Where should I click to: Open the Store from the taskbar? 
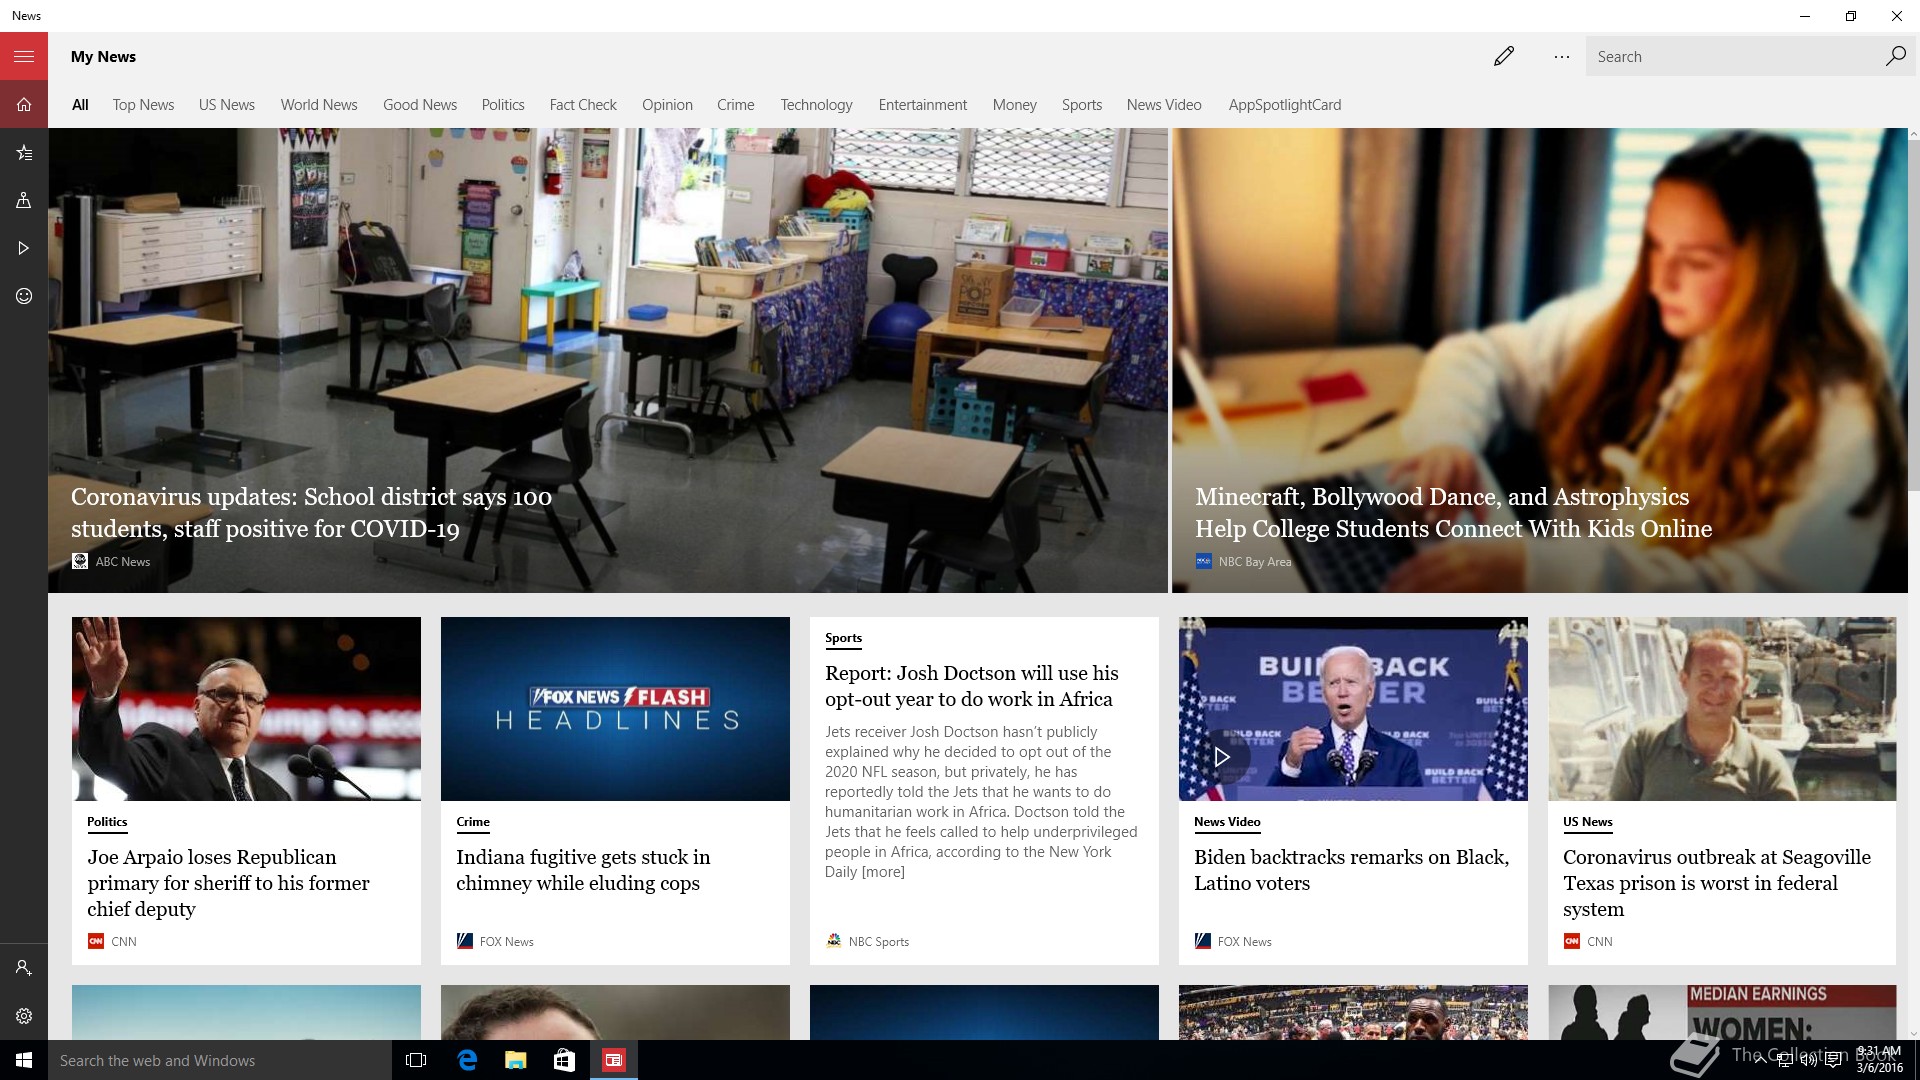564,1060
